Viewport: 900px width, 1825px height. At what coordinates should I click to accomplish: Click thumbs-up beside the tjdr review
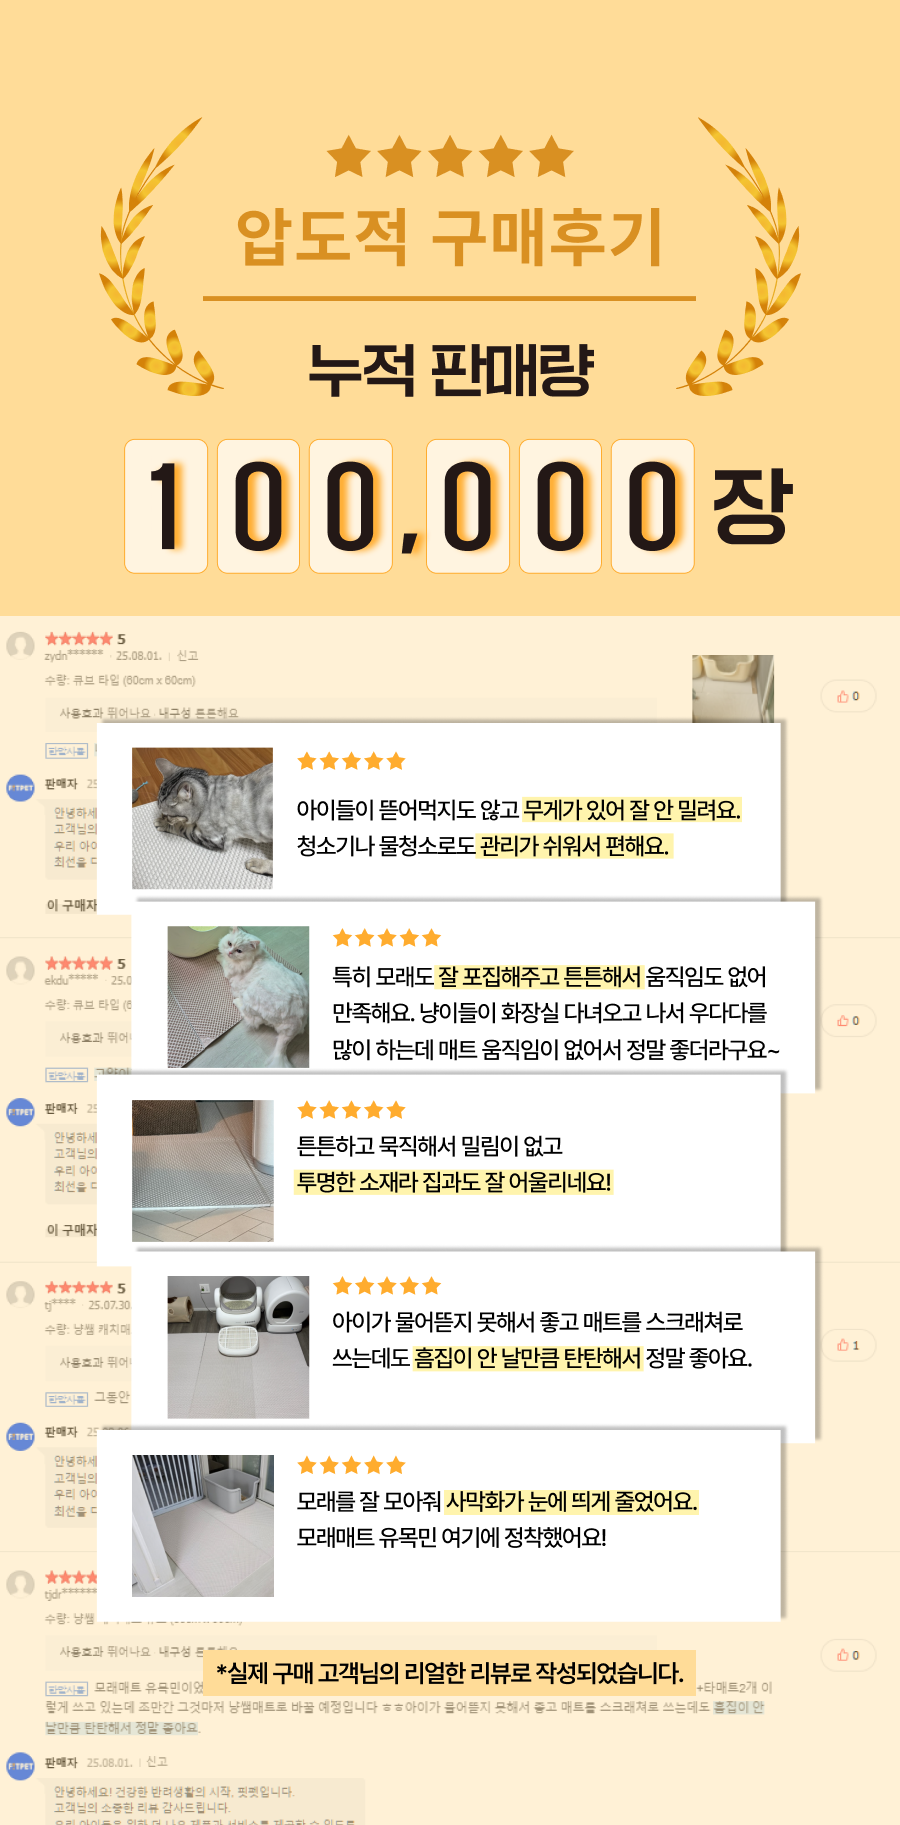tap(848, 1655)
